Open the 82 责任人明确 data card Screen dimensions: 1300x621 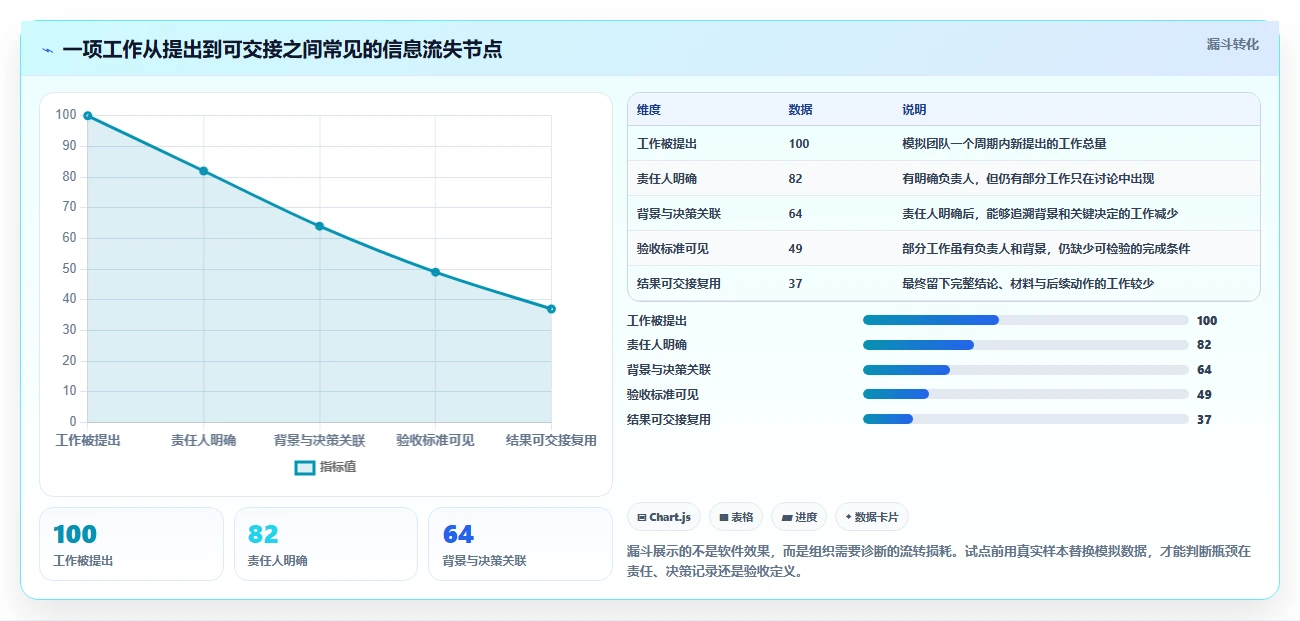(325, 544)
